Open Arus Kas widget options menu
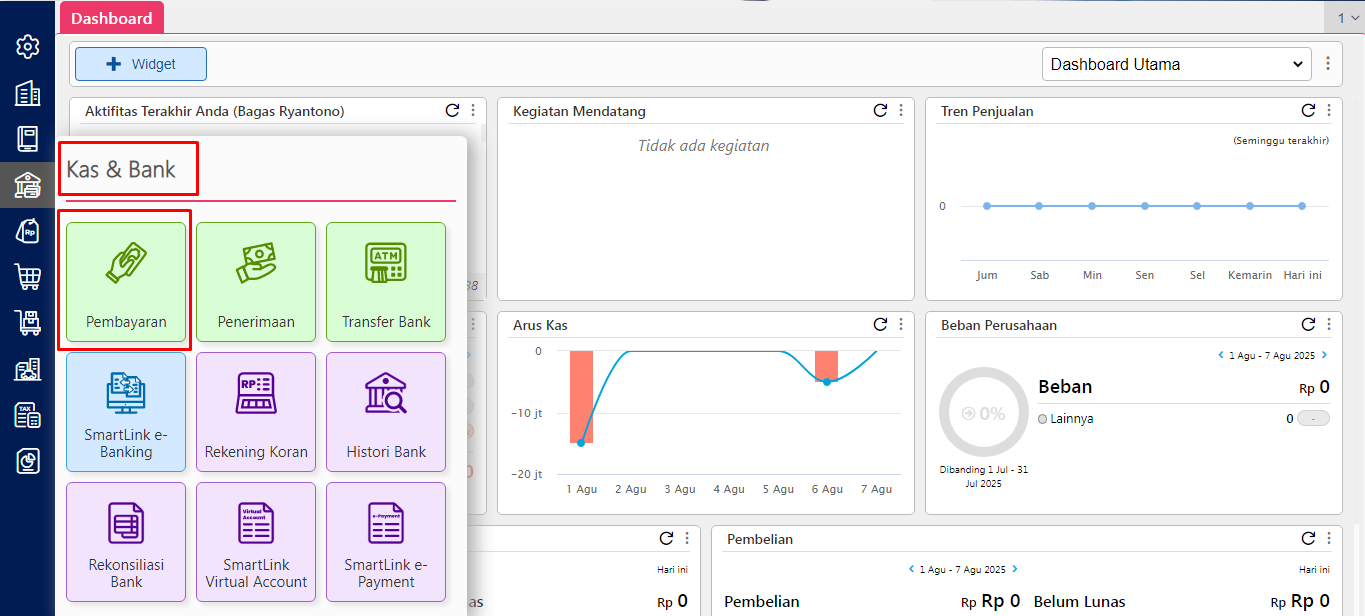Viewport: 1365px width, 616px height. click(901, 325)
